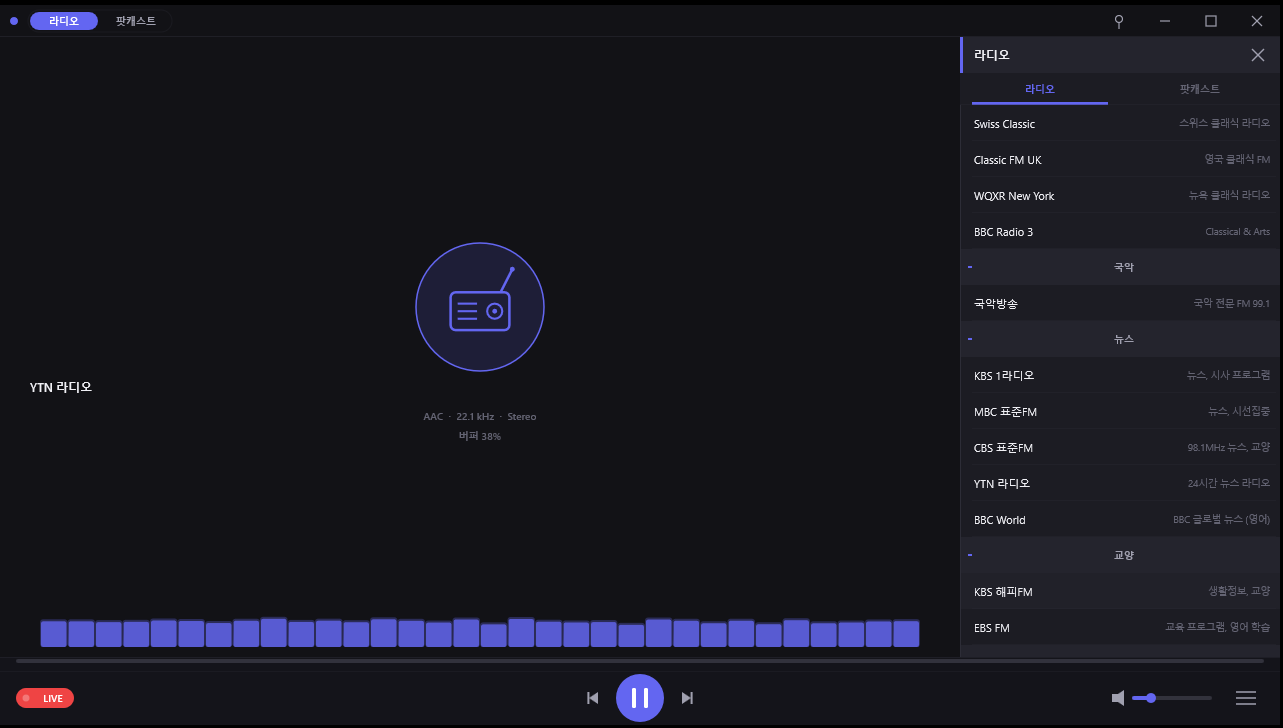1283x728 pixels.
Task: Close the 라디오 side panel
Action: pyautogui.click(x=1258, y=55)
